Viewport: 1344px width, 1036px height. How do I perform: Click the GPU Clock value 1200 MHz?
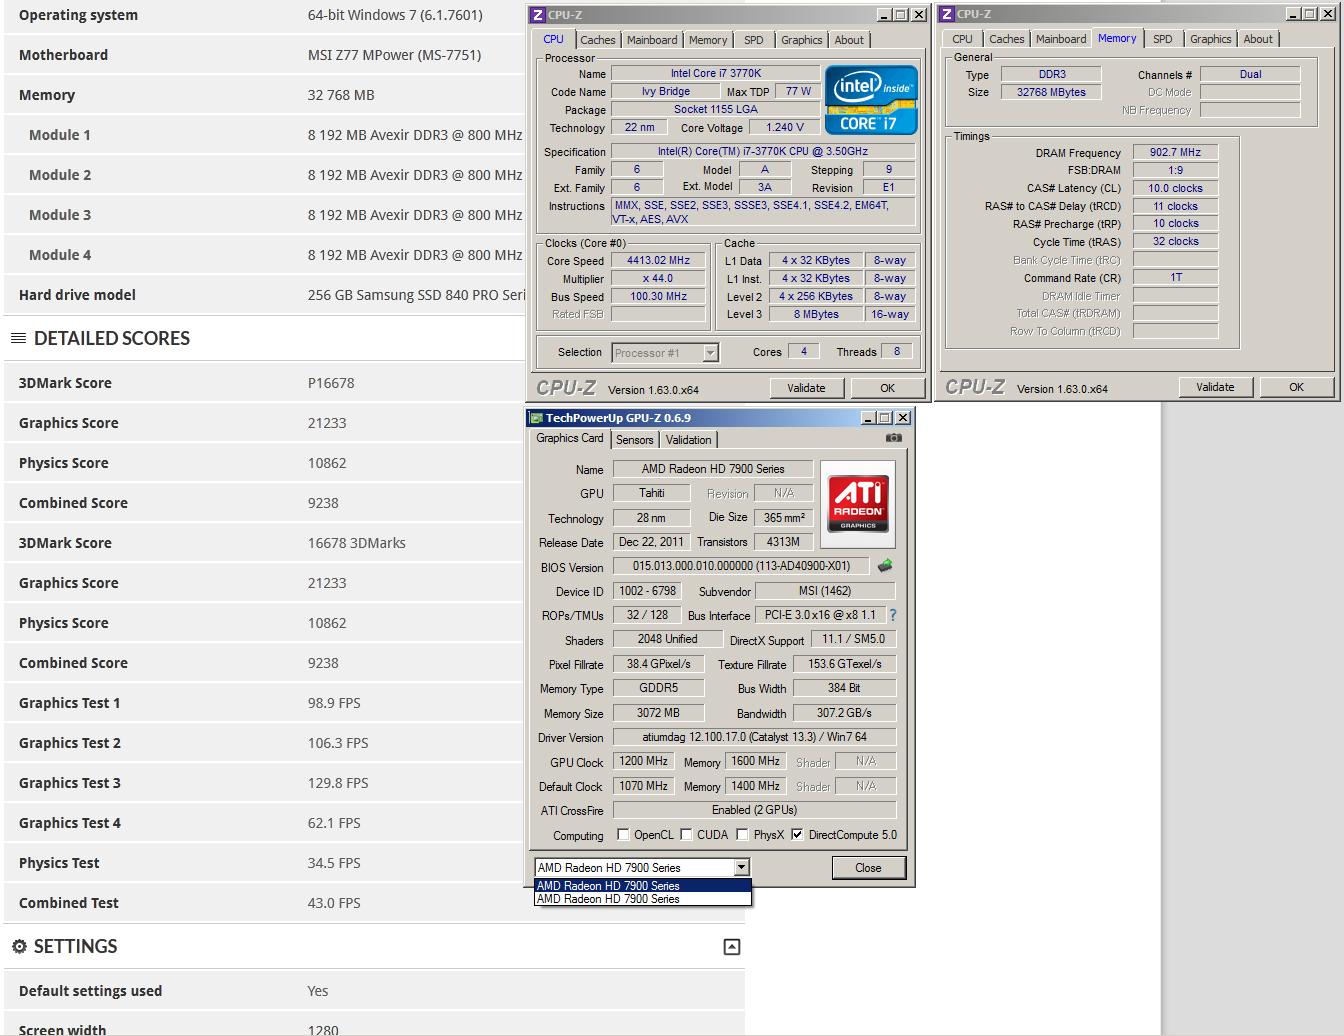click(x=644, y=761)
